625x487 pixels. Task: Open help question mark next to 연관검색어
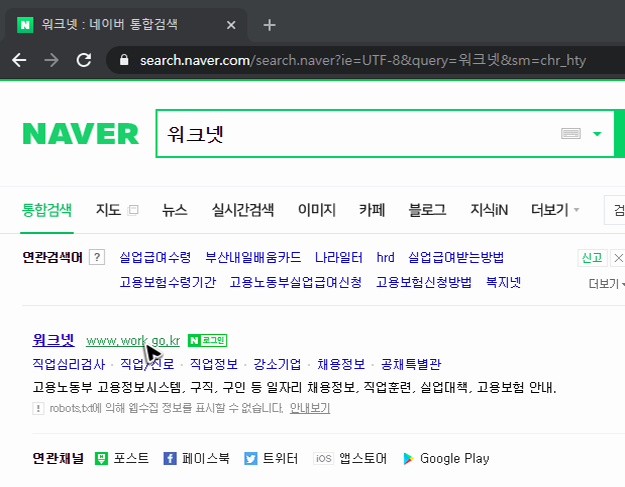coord(97,257)
